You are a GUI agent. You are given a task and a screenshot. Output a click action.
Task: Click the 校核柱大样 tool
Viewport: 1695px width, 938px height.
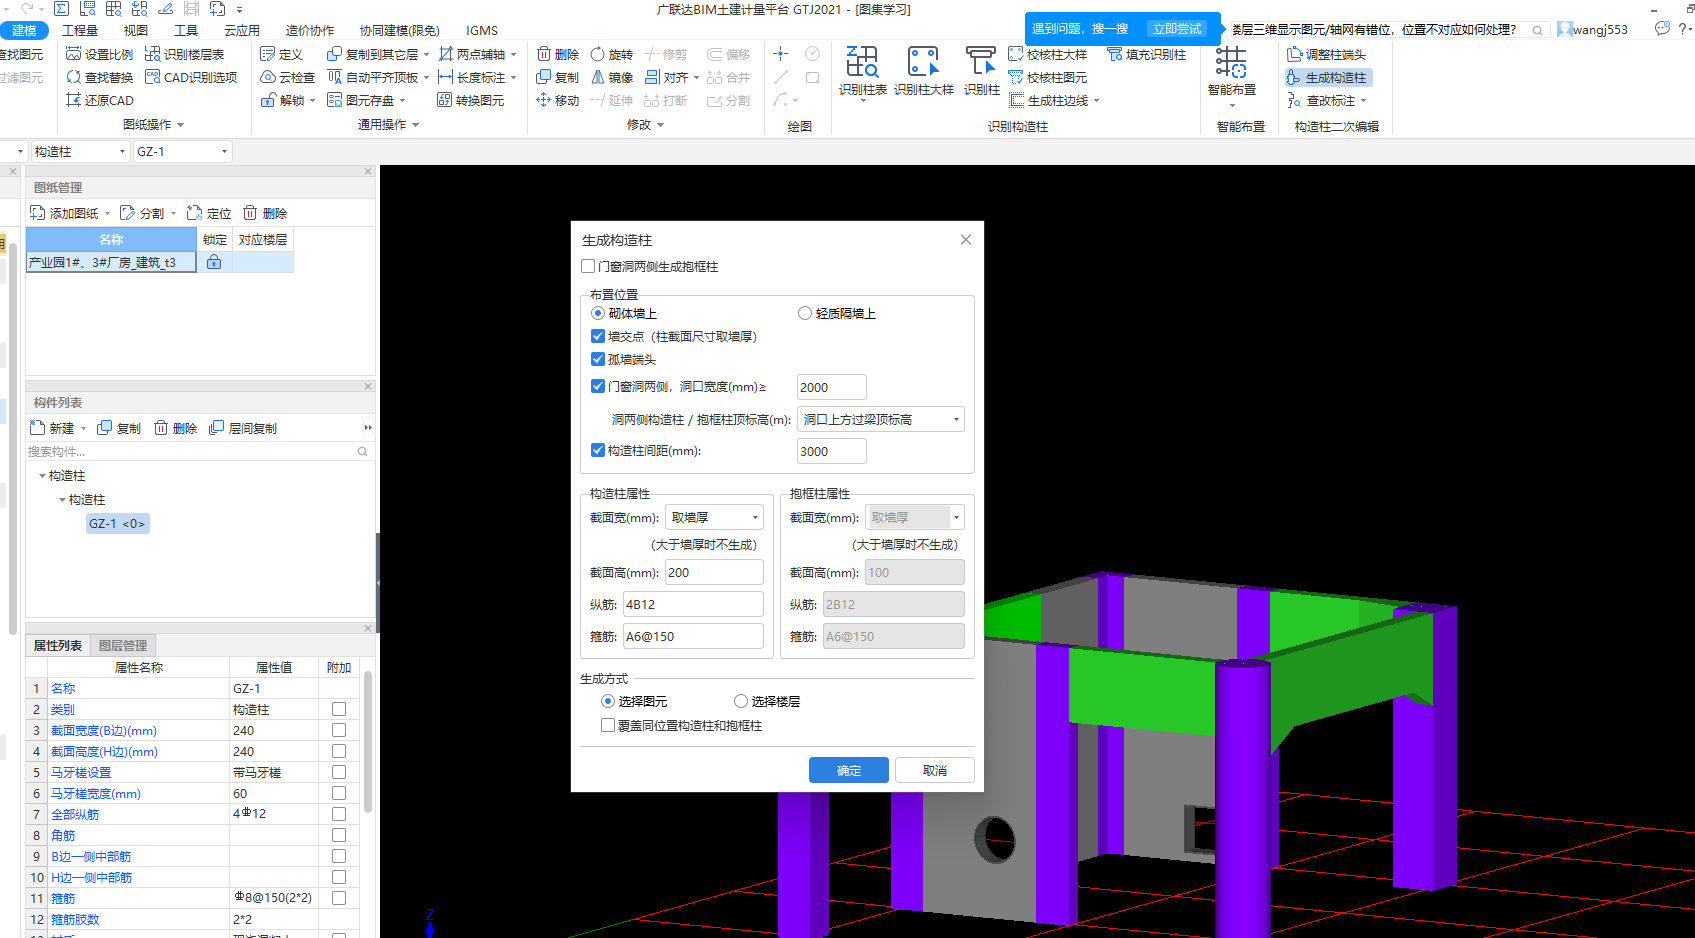point(1047,55)
